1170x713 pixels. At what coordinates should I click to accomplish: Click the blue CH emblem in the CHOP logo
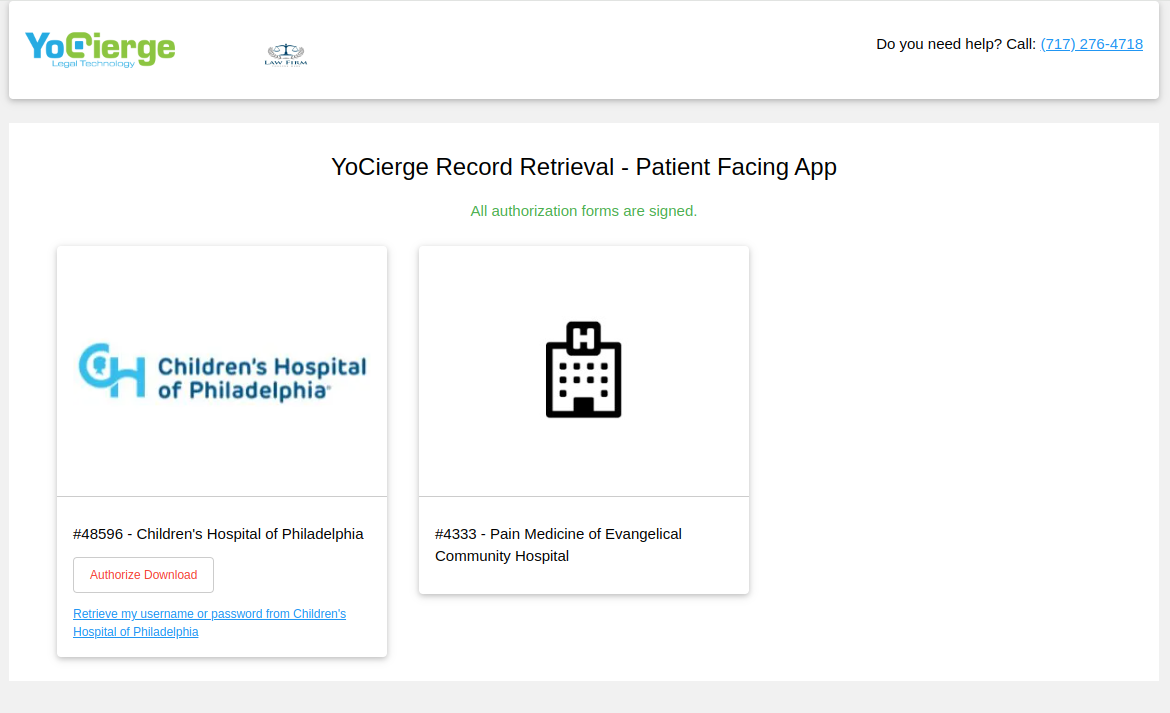tap(110, 370)
